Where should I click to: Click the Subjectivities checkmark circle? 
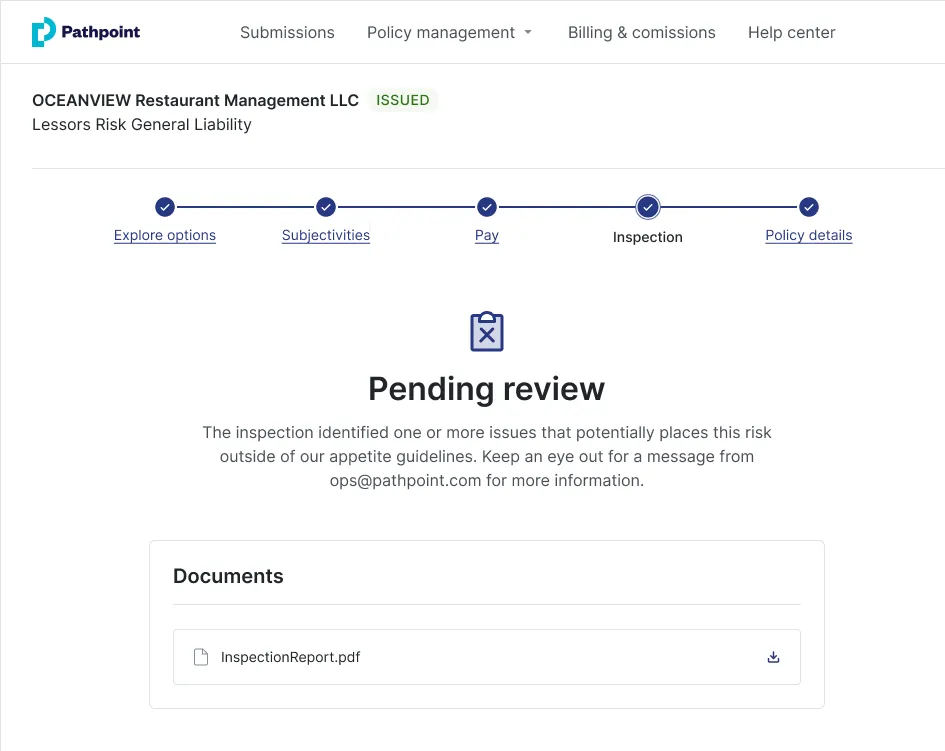pos(326,207)
